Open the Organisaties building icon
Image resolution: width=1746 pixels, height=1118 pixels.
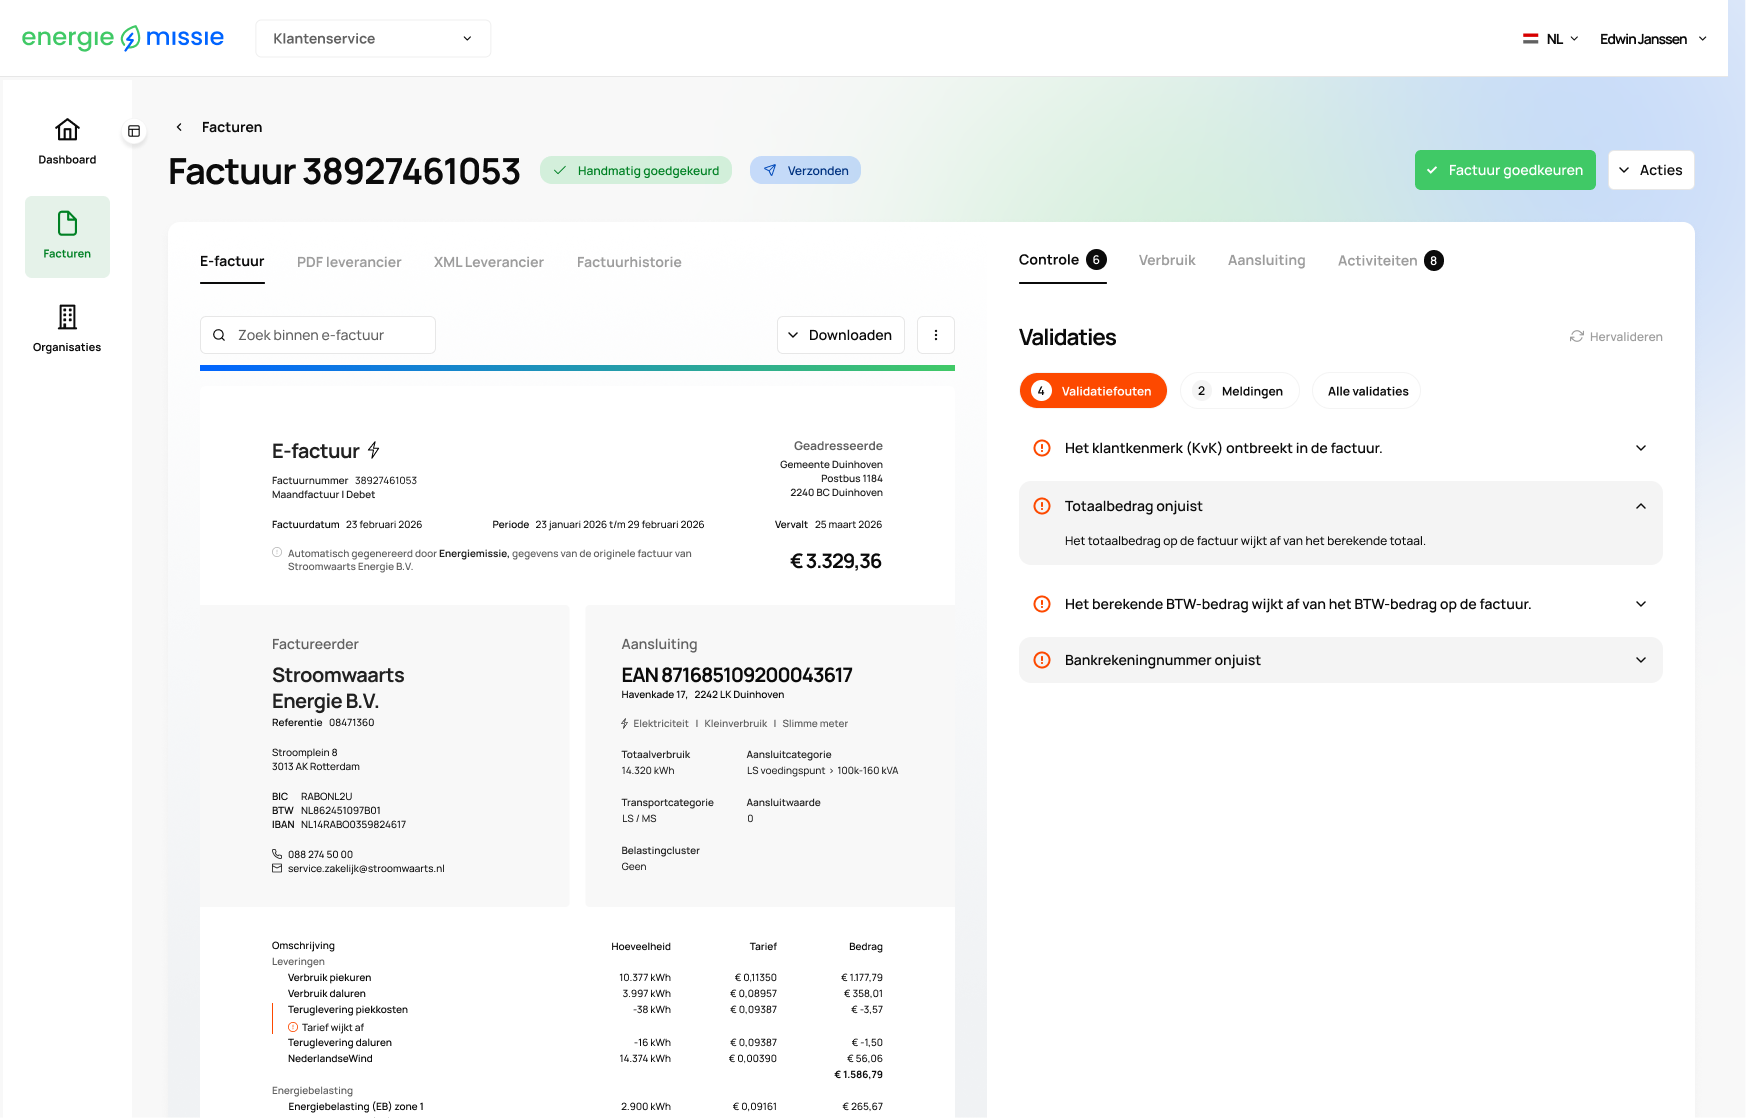click(x=67, y=317)
